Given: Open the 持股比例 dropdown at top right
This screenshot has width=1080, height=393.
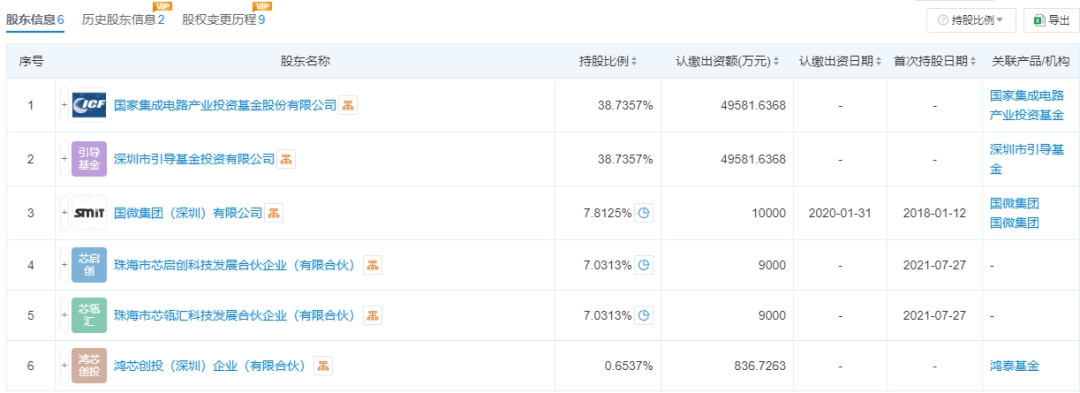Looking at the screenshot, I should 971,21.
